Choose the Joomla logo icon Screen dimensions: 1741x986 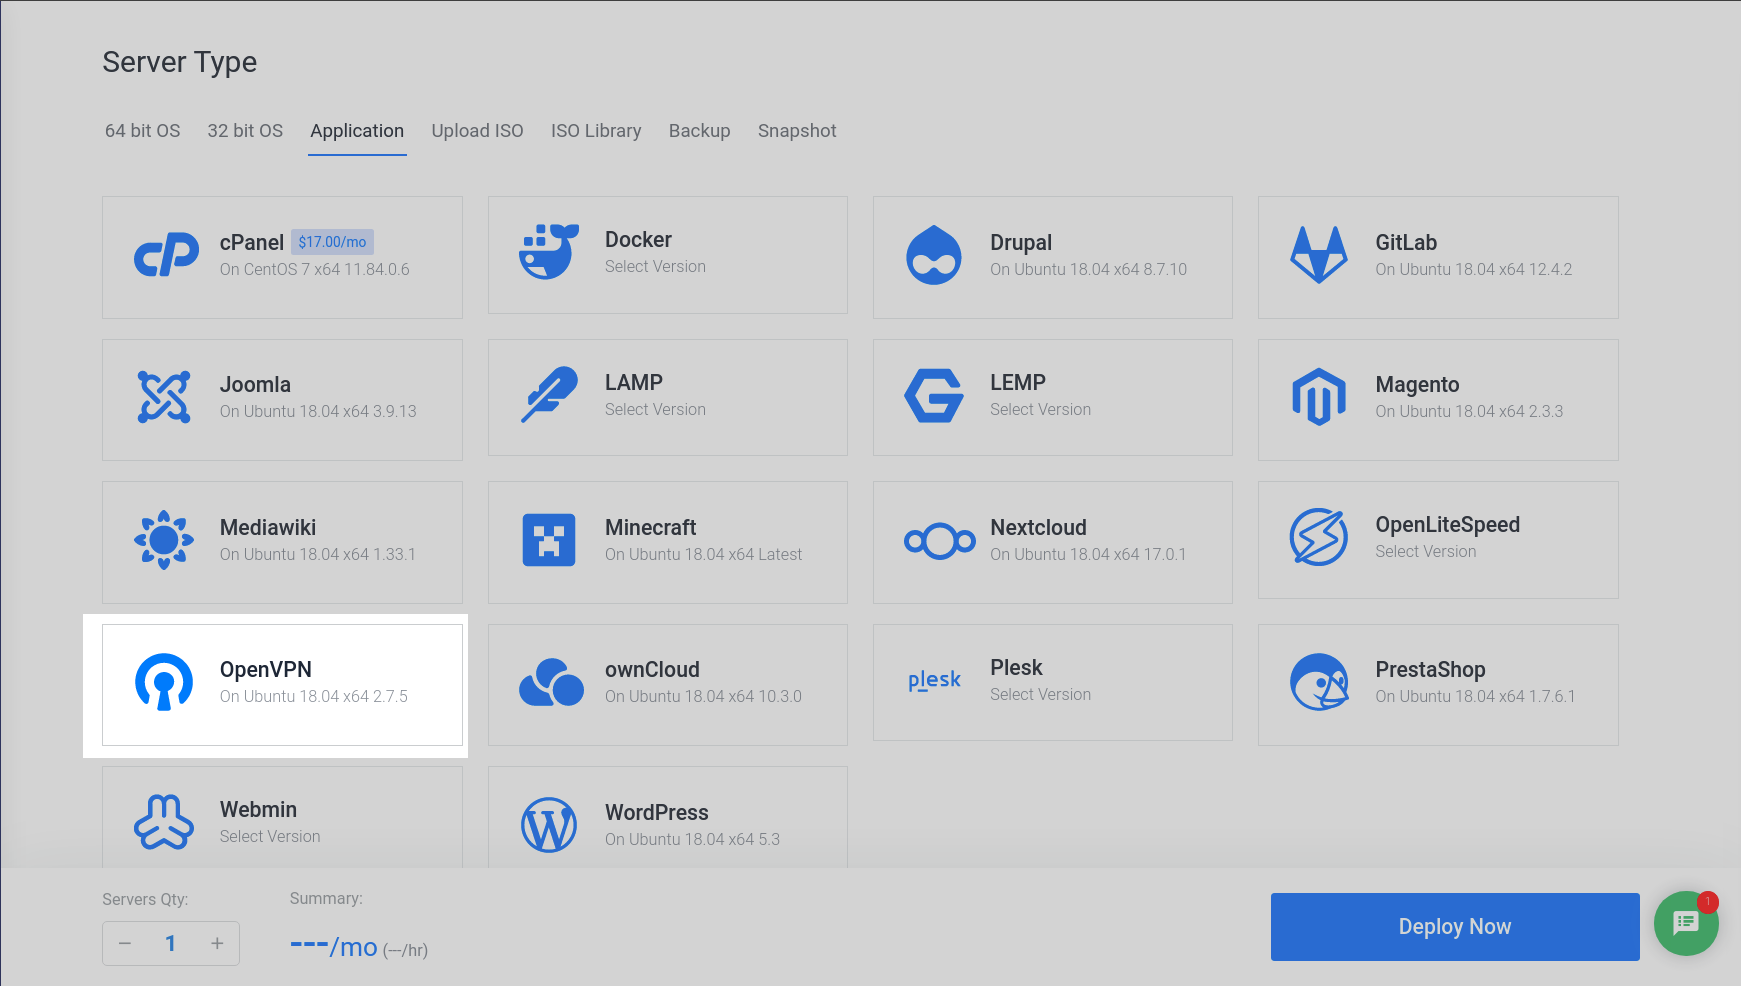tap(164, 397)
